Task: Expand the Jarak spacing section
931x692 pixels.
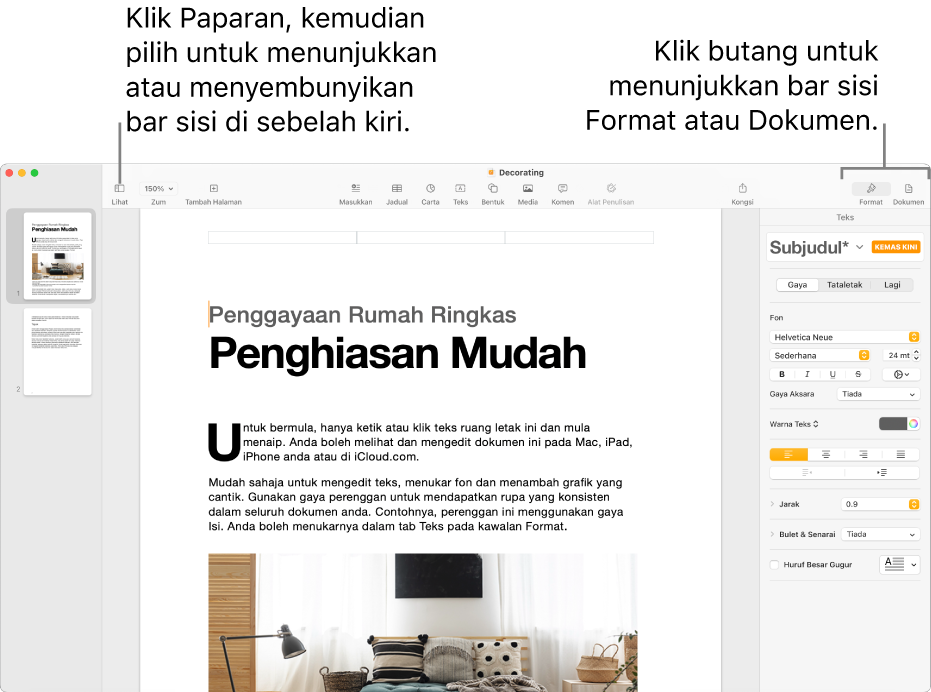Action: [x=772, y=504]
